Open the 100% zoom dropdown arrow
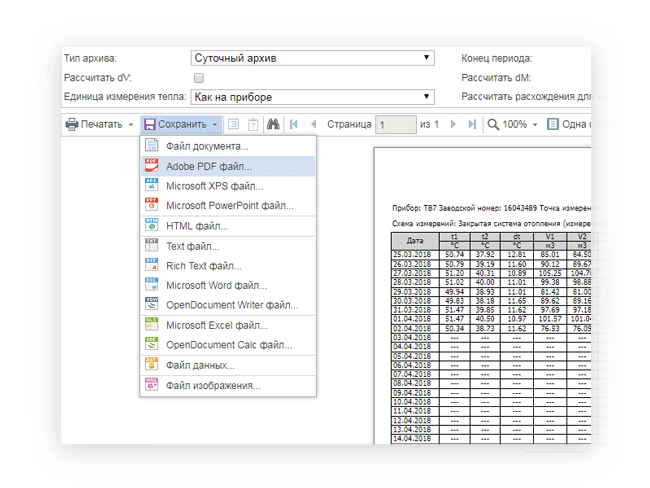650x488 pixels. pyautogui.click(x=535, y=124)
